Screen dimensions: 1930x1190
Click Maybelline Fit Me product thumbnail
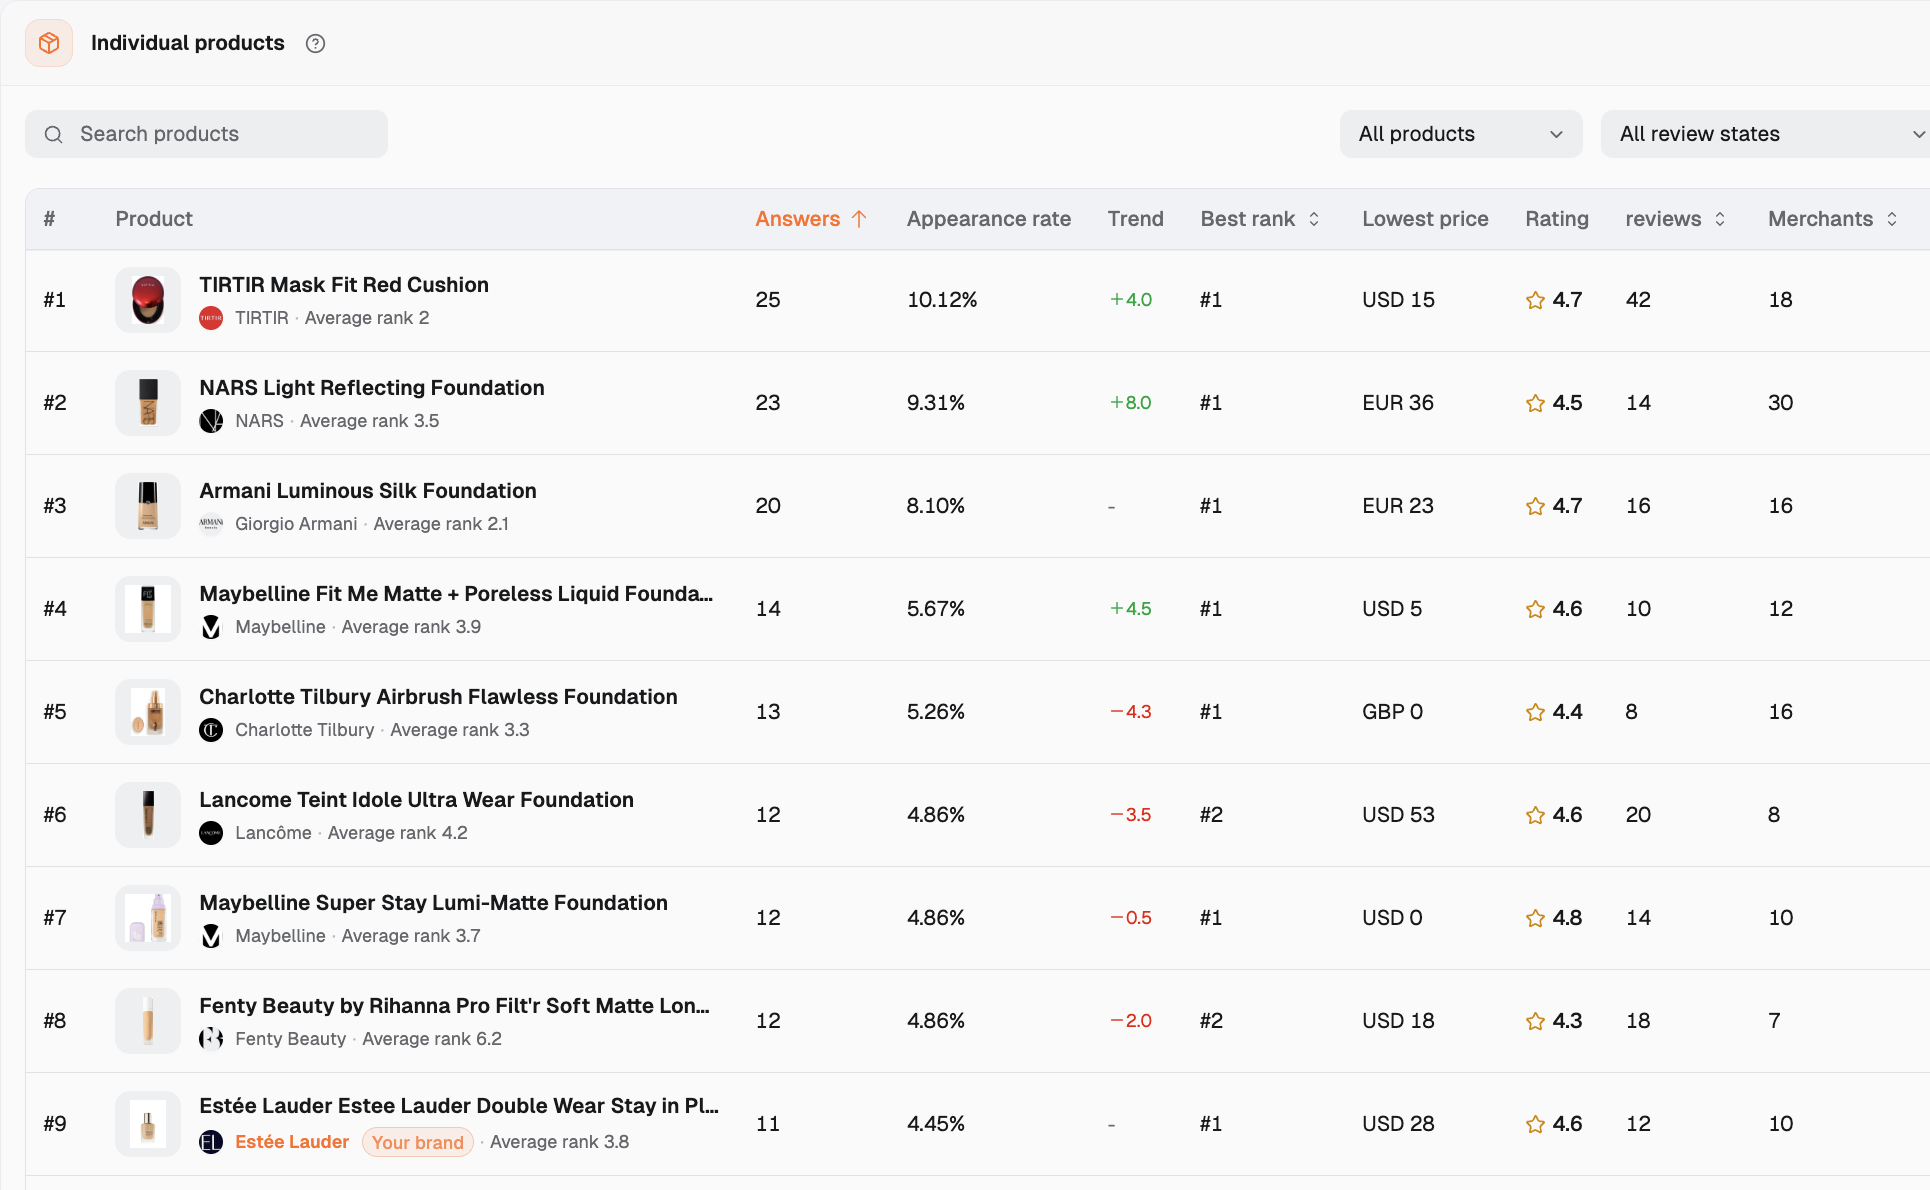click(148, 609)
